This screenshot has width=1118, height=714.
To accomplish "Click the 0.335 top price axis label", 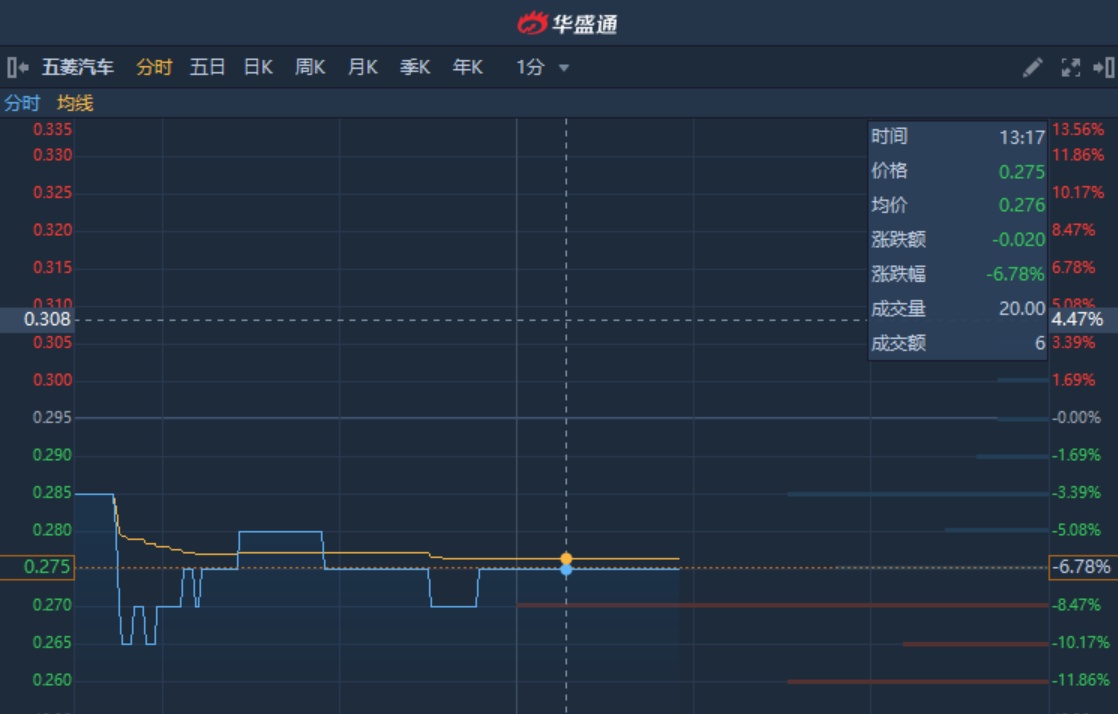I will pyautogui.click(x=52, y=130).
